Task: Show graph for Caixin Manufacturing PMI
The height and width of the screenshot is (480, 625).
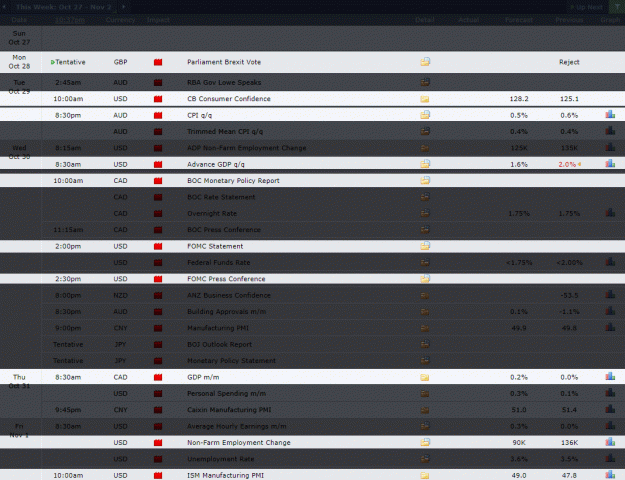Action: point(610,409)
